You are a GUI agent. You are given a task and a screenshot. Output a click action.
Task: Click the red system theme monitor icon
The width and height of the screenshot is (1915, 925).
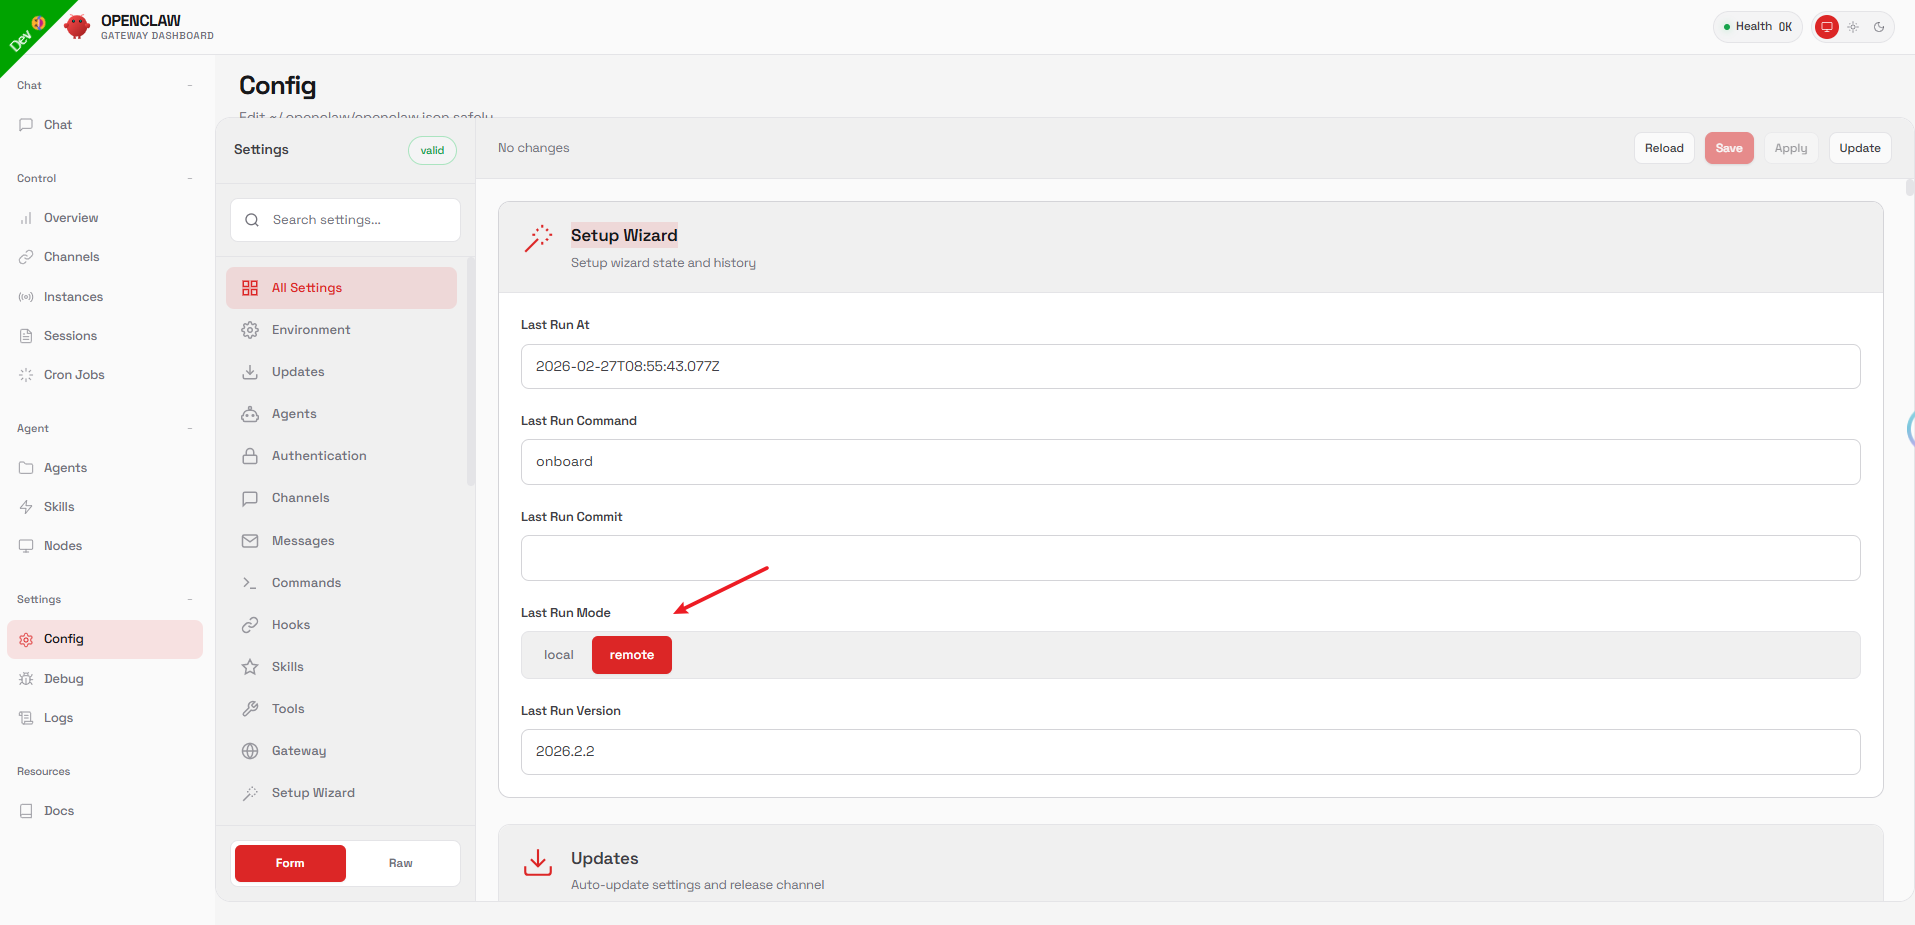tap(1827, 27)
